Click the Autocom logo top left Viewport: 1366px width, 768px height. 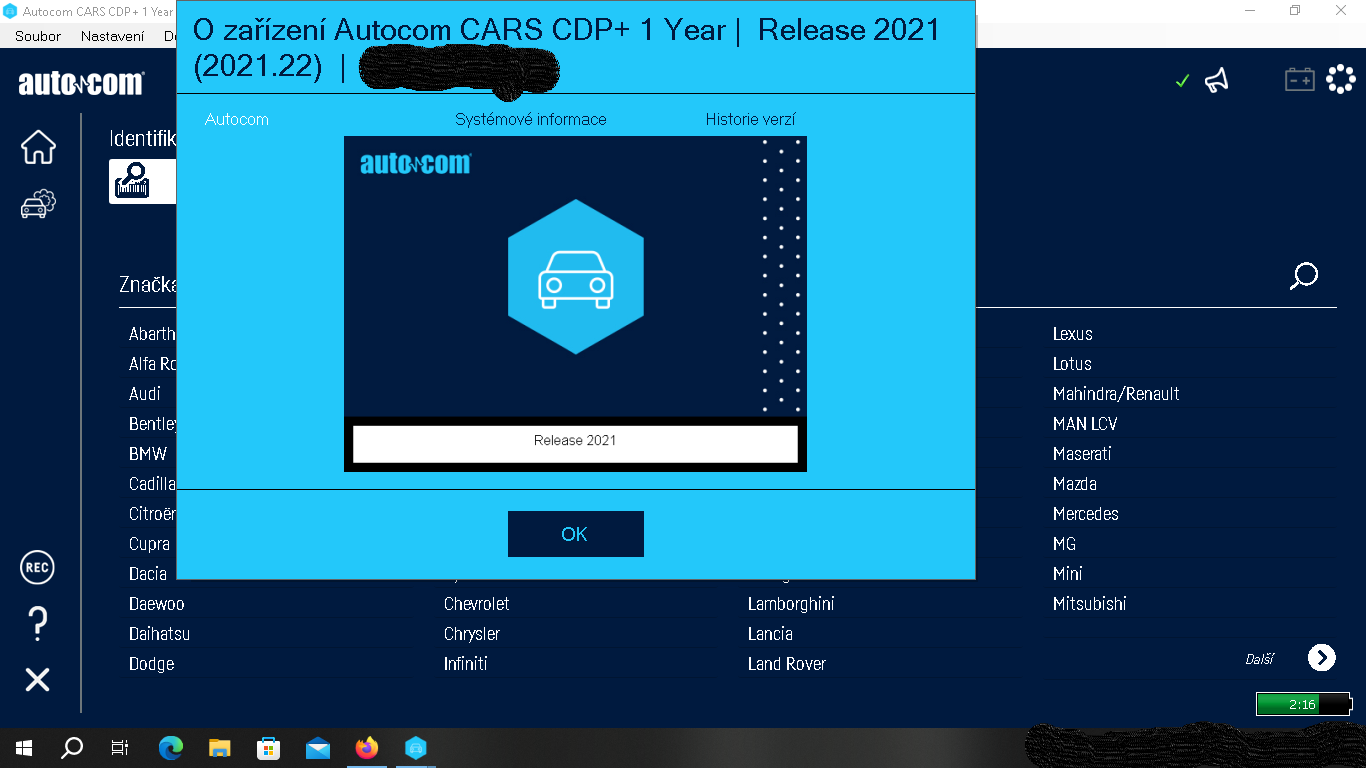(x=81, y=84)
